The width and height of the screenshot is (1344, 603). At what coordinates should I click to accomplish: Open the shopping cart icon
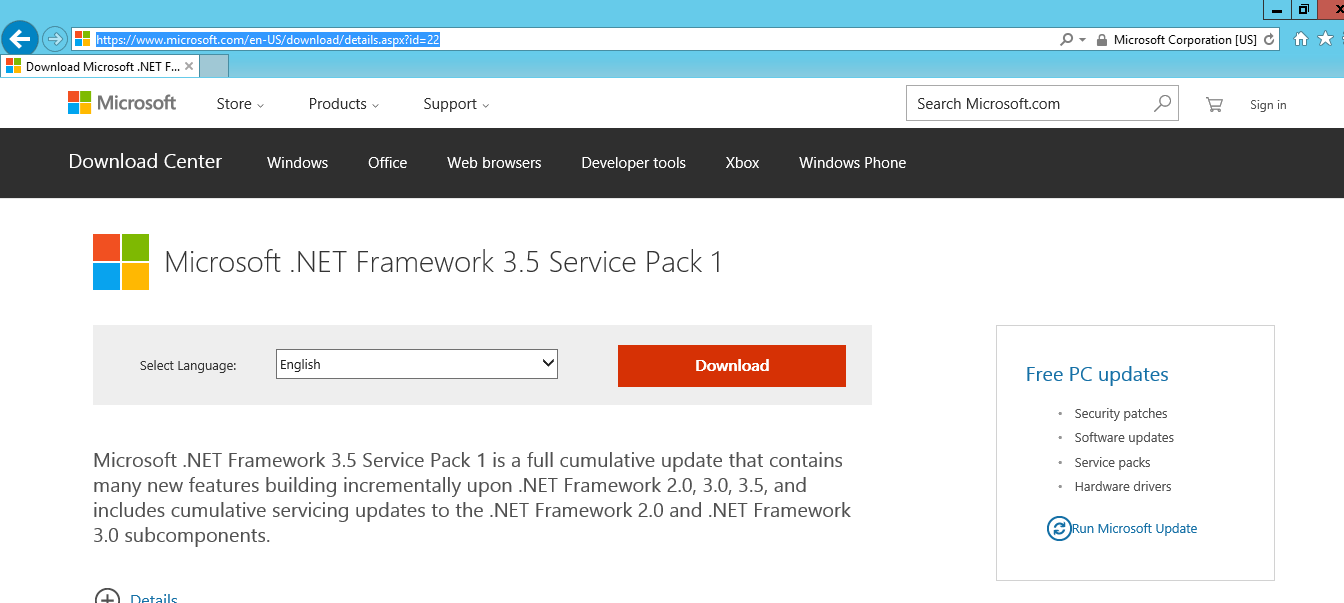click(1214, 104)
